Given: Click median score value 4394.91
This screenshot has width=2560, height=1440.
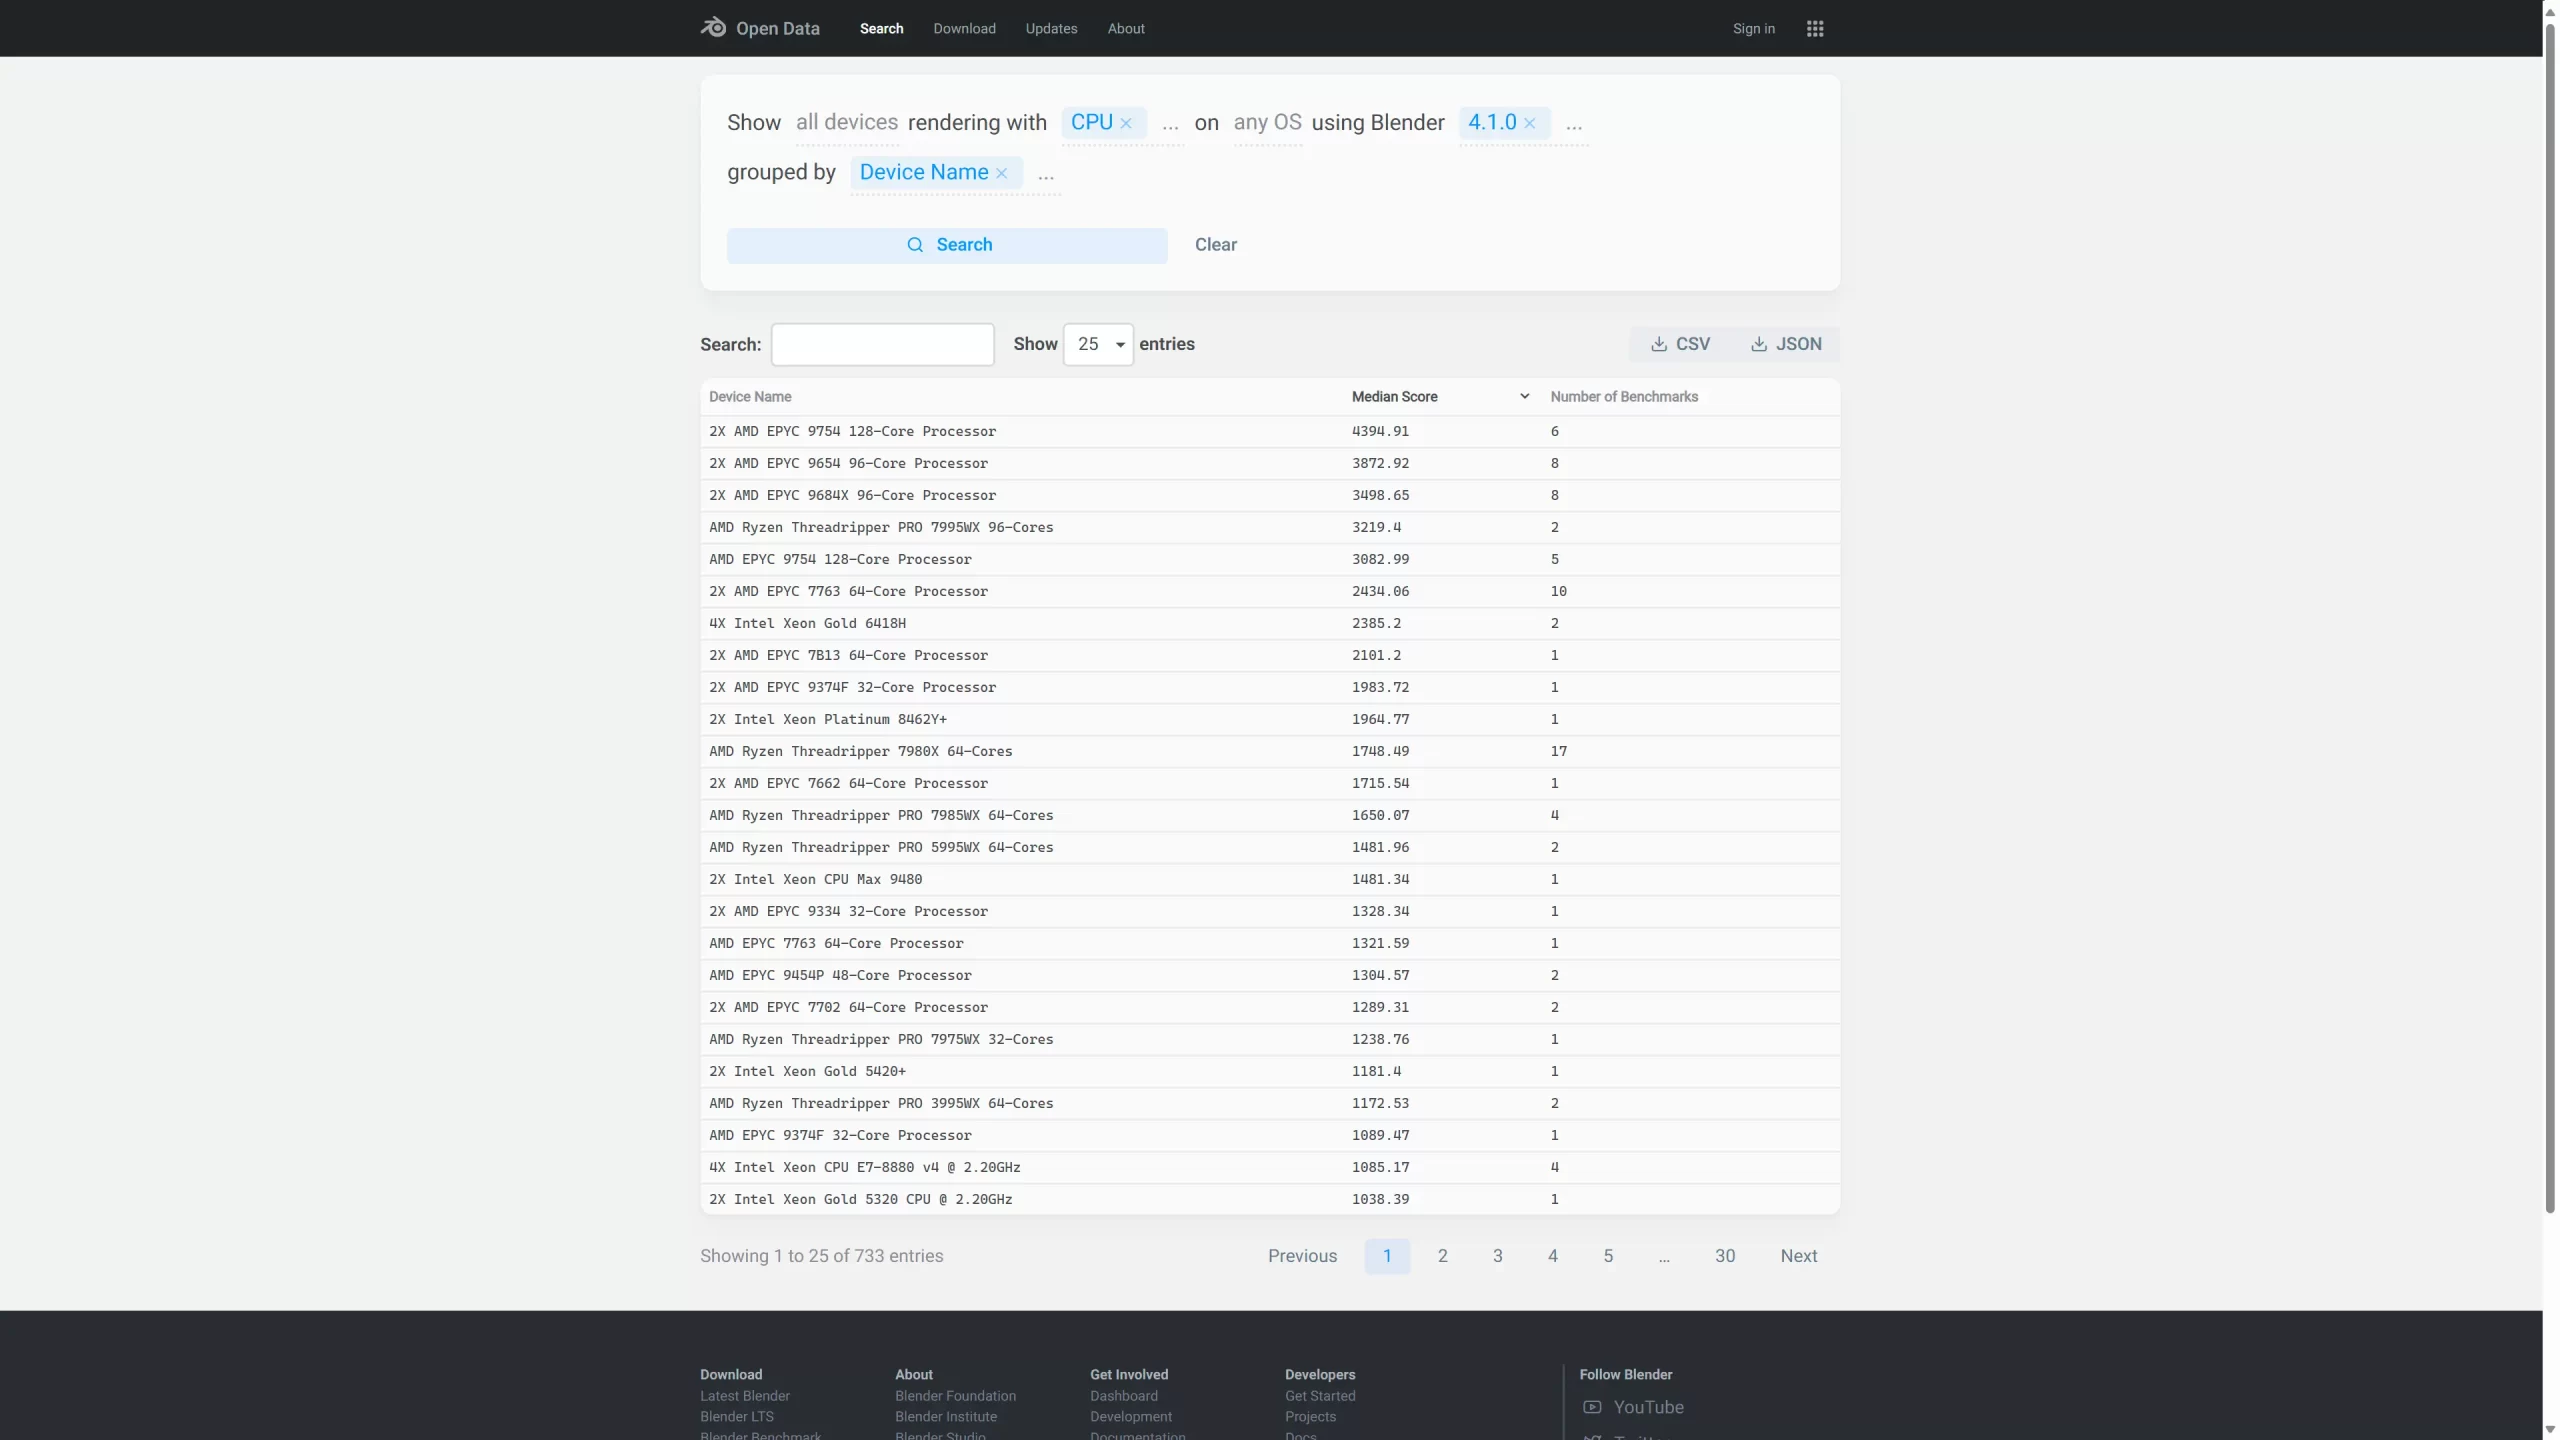Looking at the screenshot, I should [x=1380, y=432].
